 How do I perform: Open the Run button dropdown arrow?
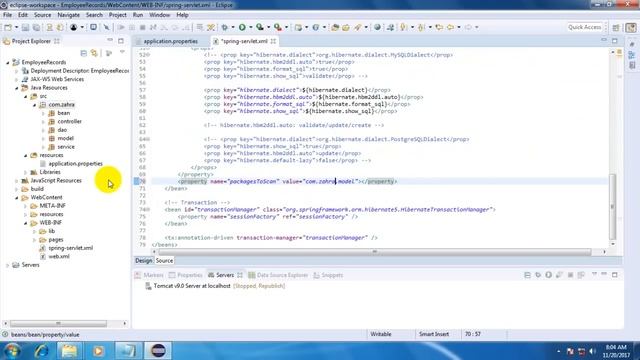(250, 27)
